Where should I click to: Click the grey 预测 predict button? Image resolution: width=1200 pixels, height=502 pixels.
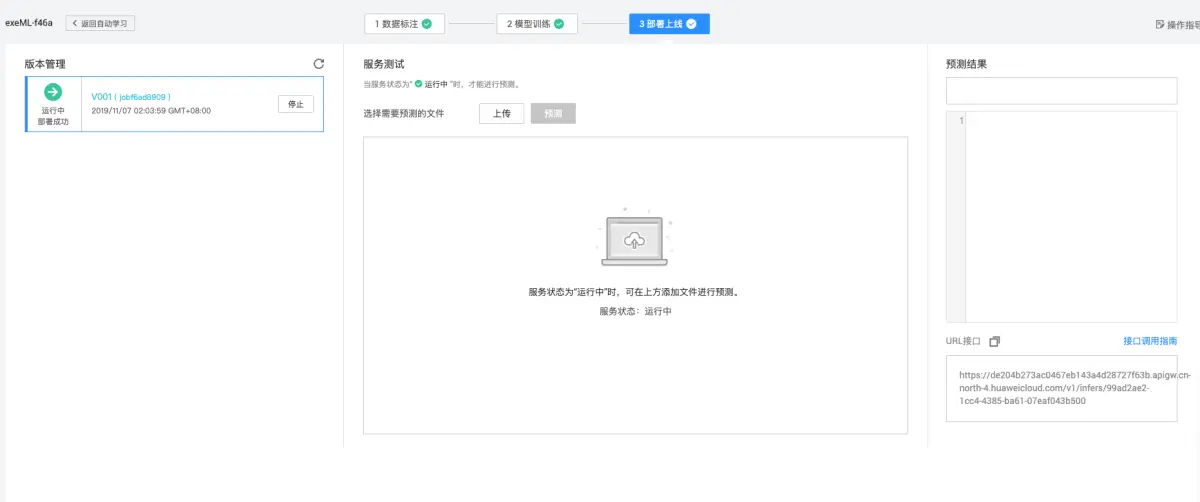click(553, 114)
